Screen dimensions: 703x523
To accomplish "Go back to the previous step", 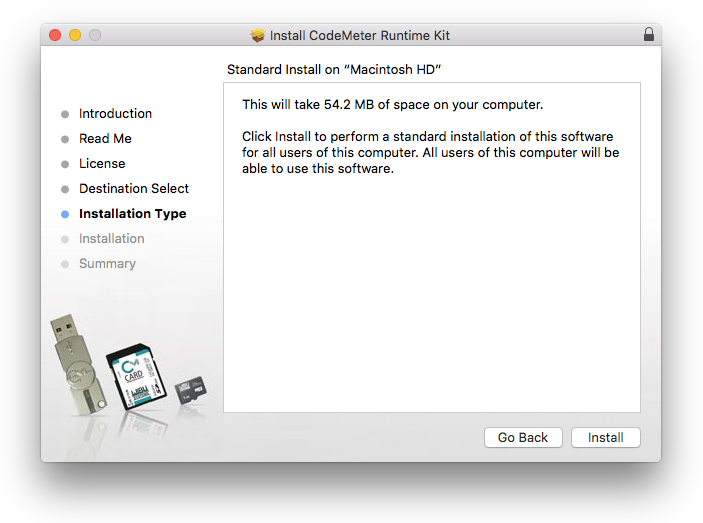I will pos(523,437).
